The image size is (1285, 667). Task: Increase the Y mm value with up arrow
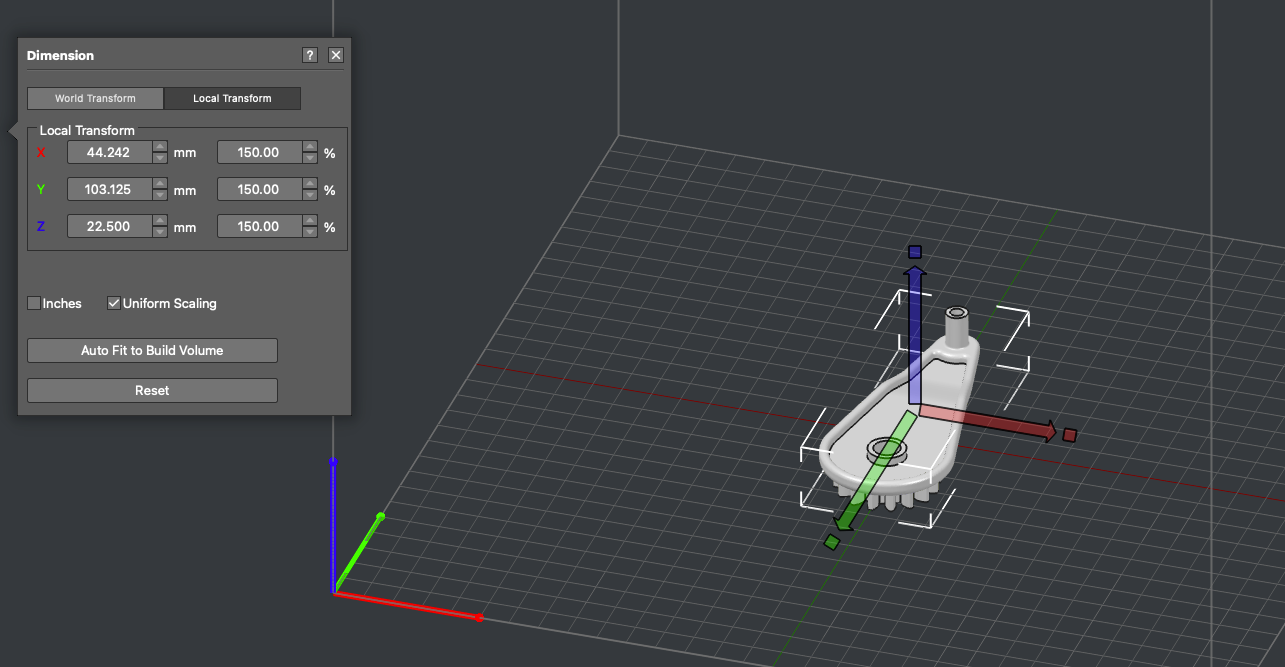tap(160, 184)
